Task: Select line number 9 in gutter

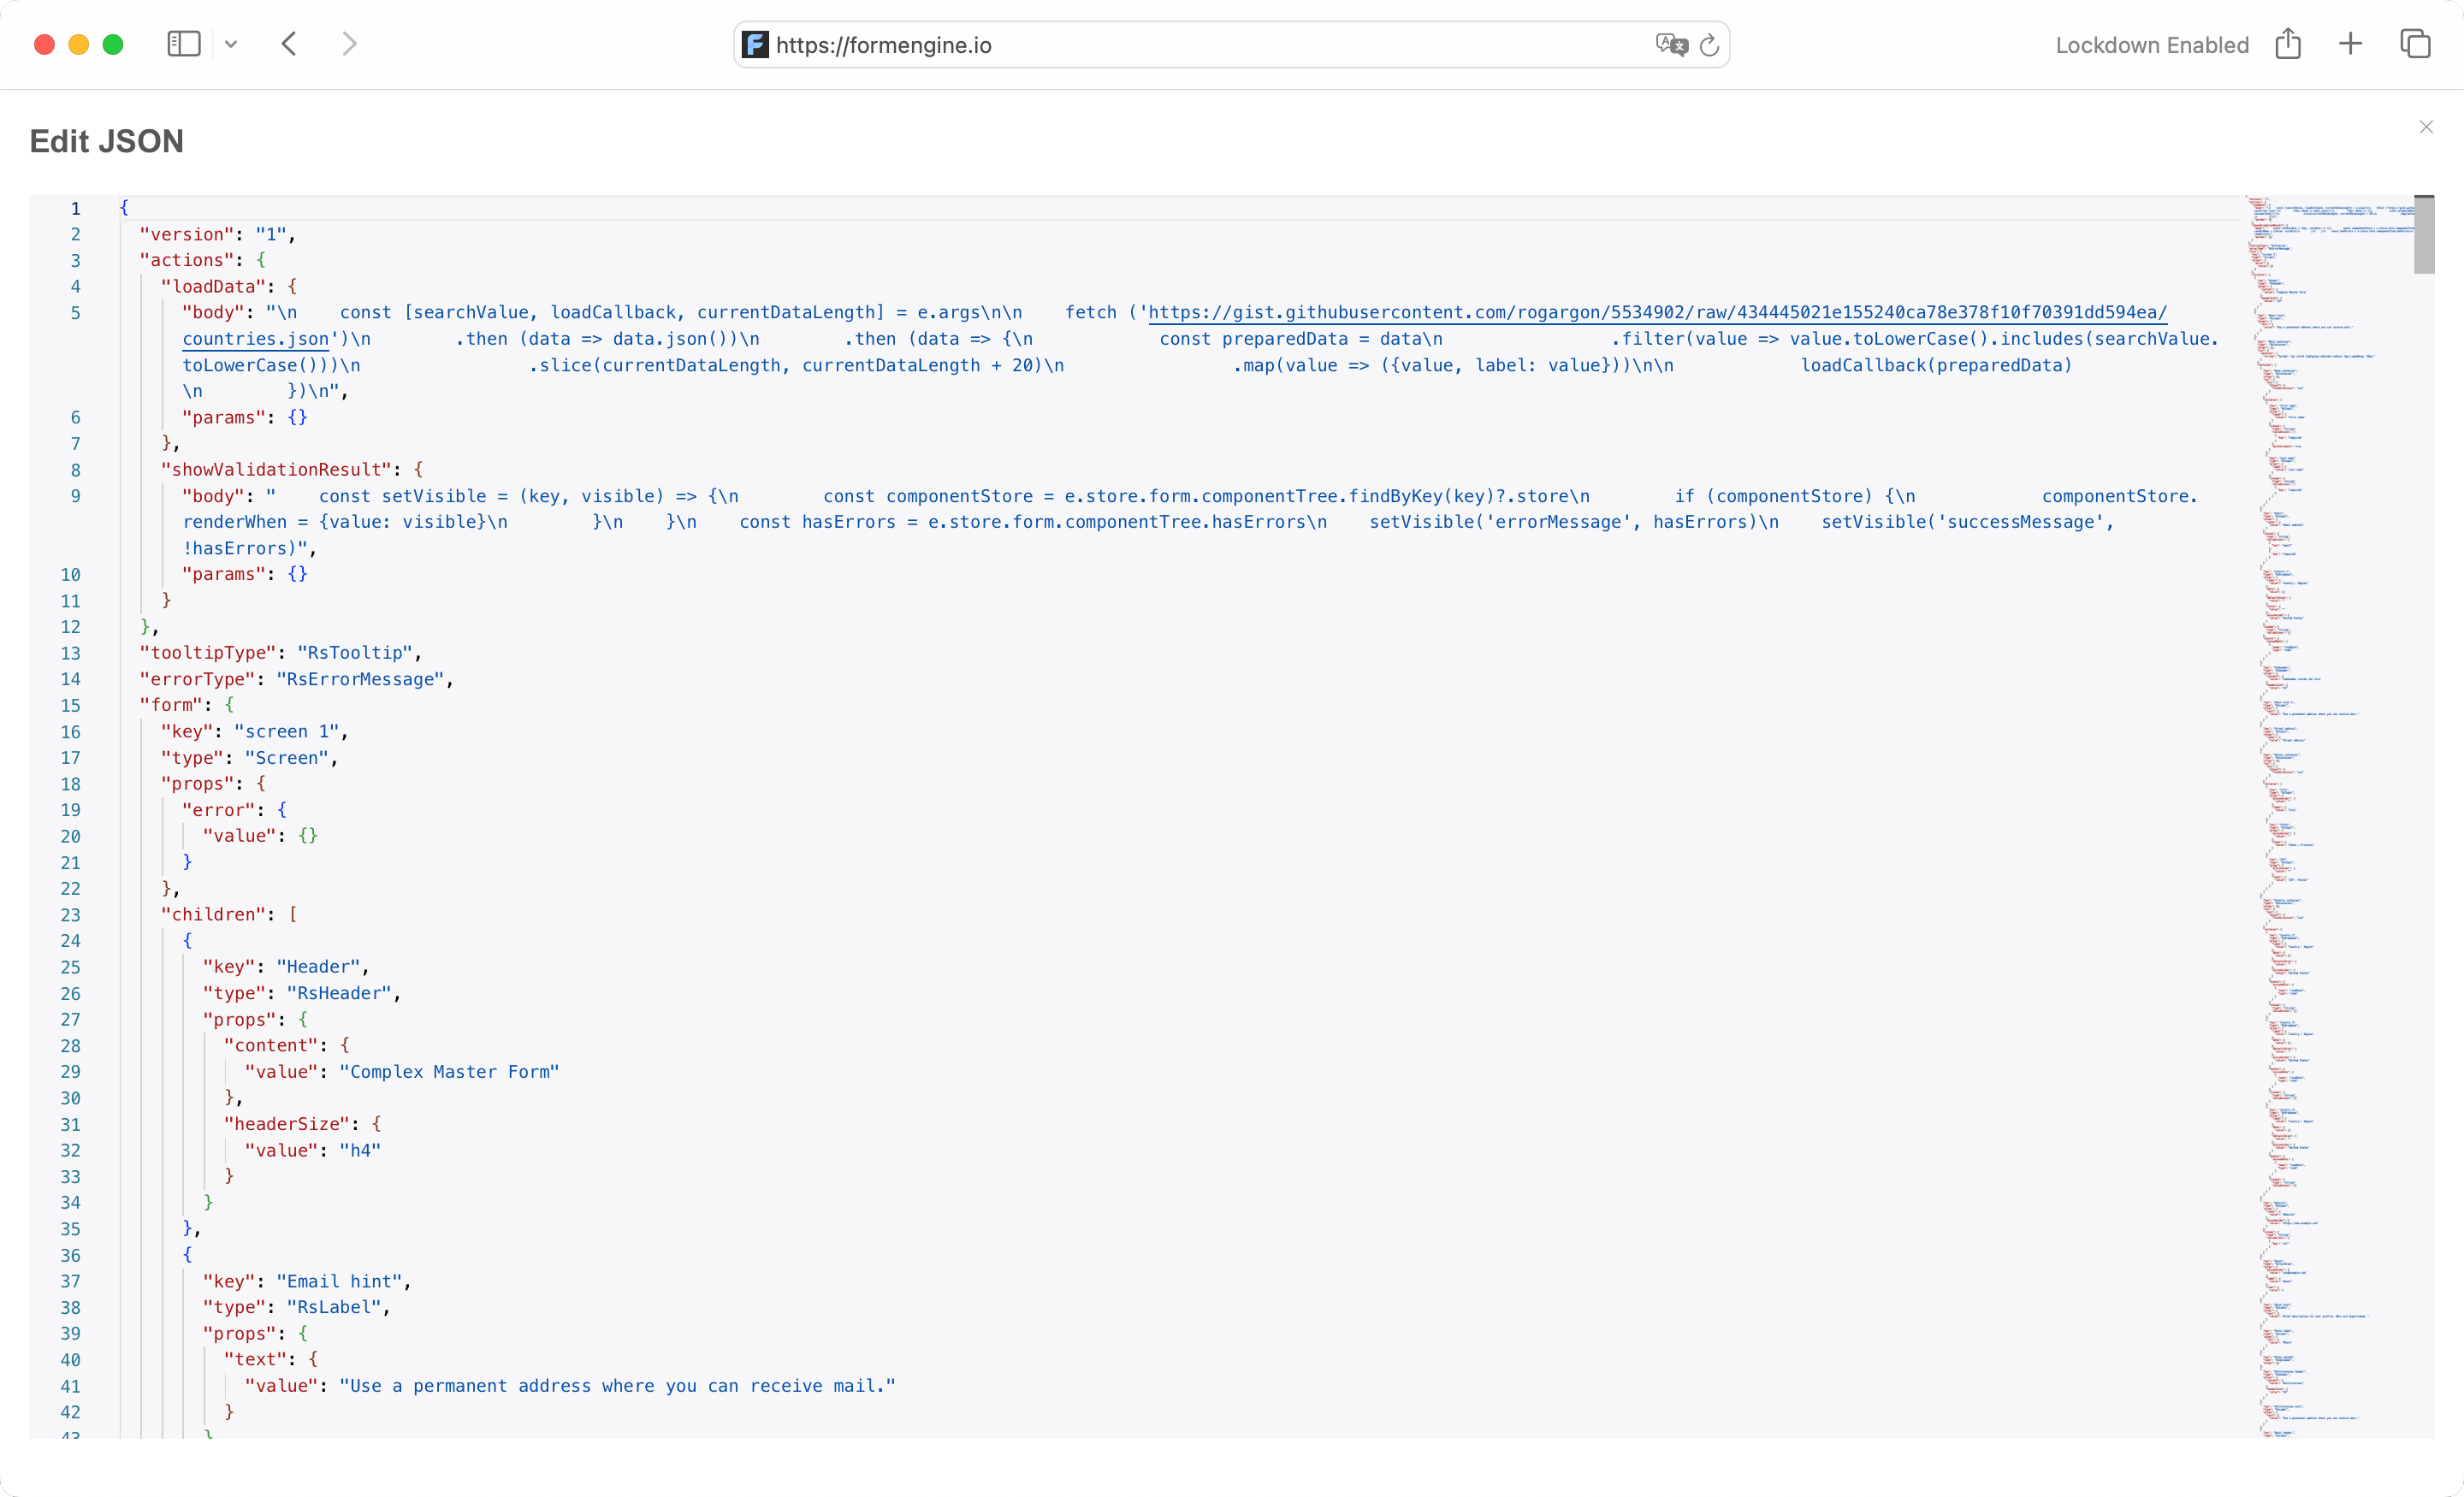Action: point(75,496)
